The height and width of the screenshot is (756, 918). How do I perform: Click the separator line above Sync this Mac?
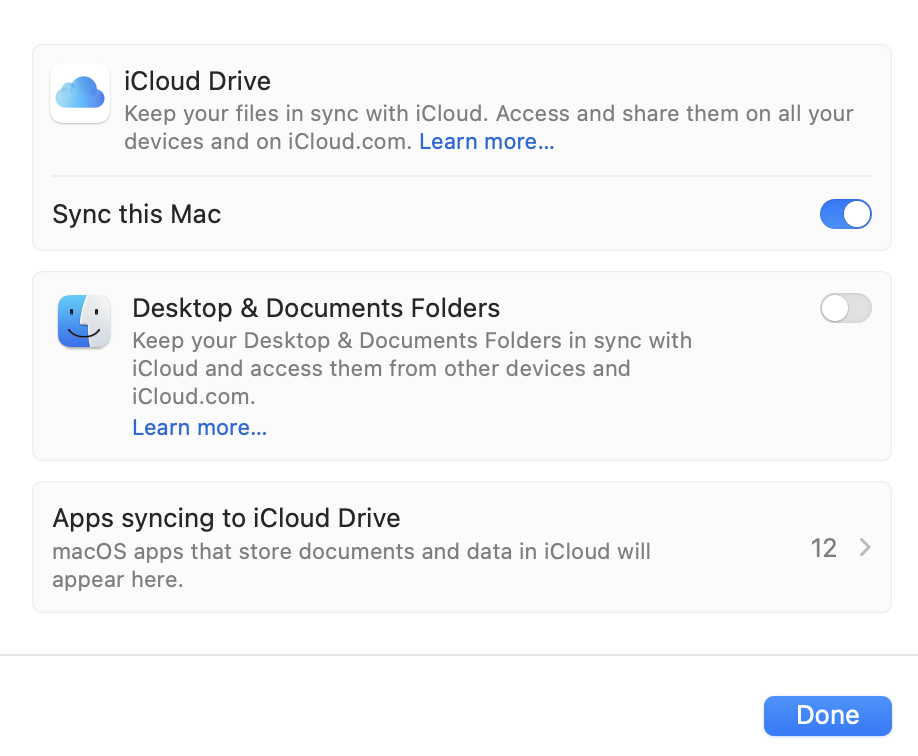(x=461, y=177)
